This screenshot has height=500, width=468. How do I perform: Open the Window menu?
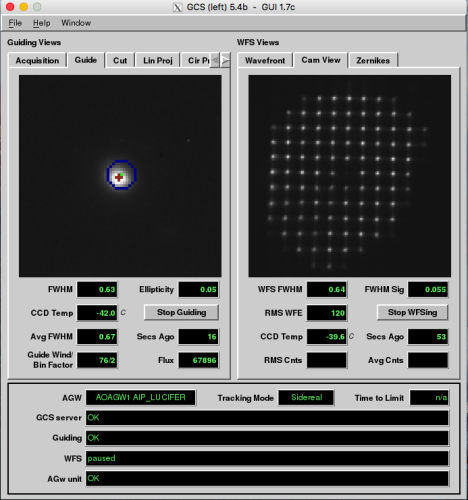click(76, 23)
